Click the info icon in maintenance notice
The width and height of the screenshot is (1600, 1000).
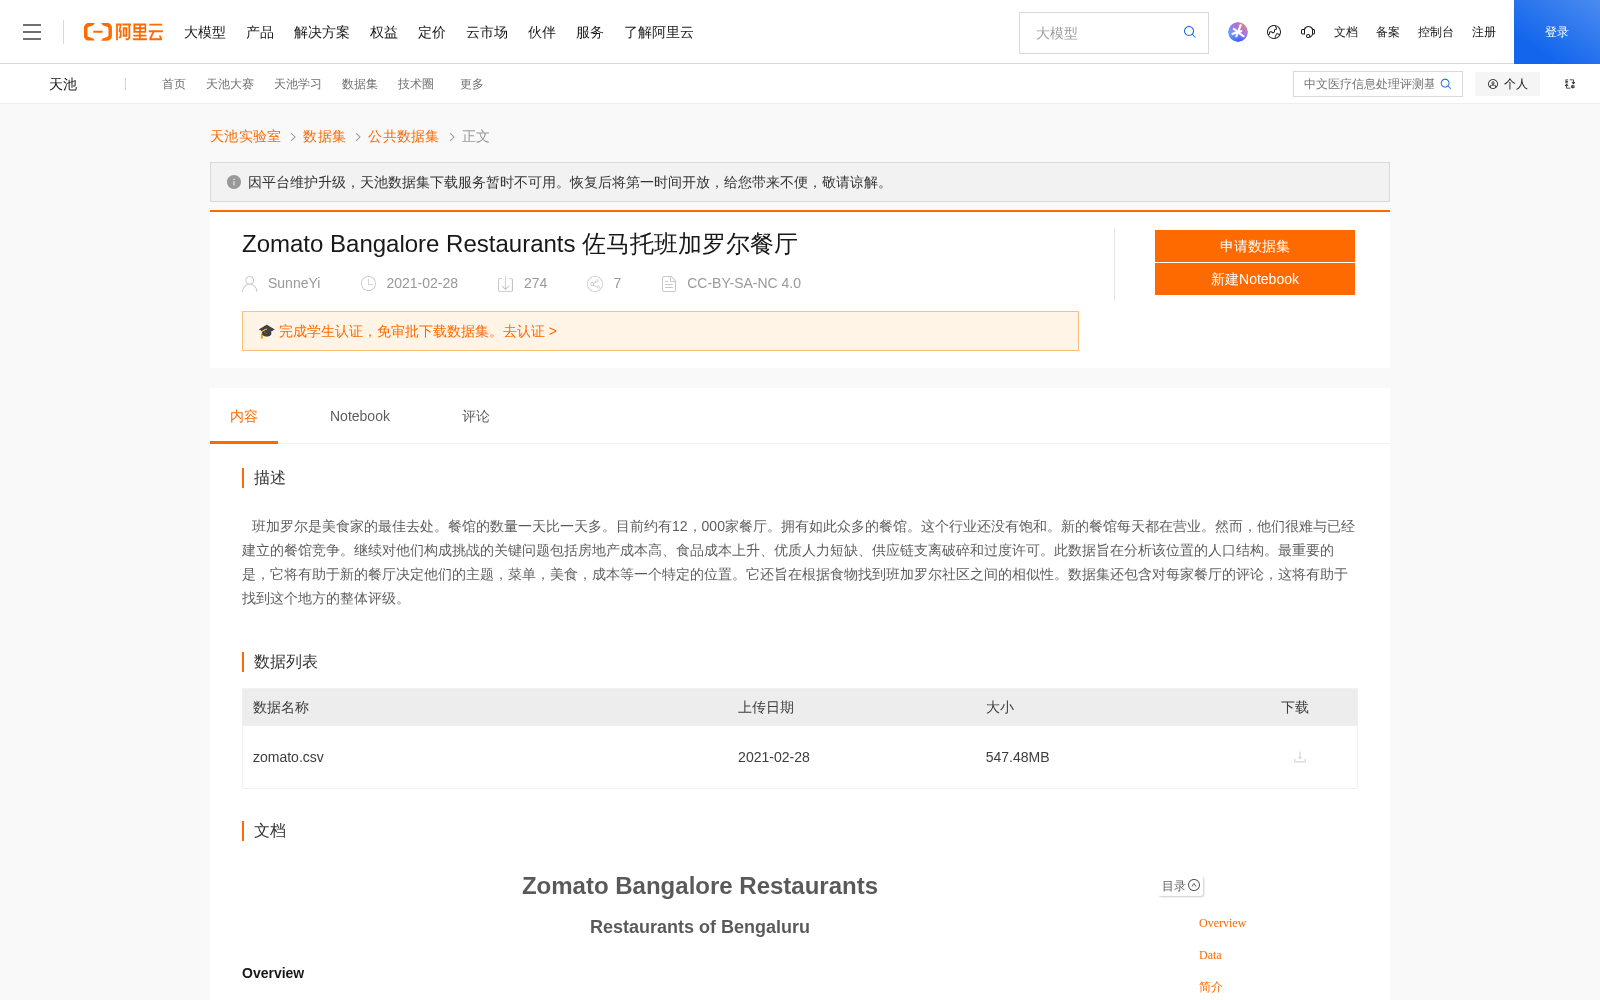click(234, 182)
